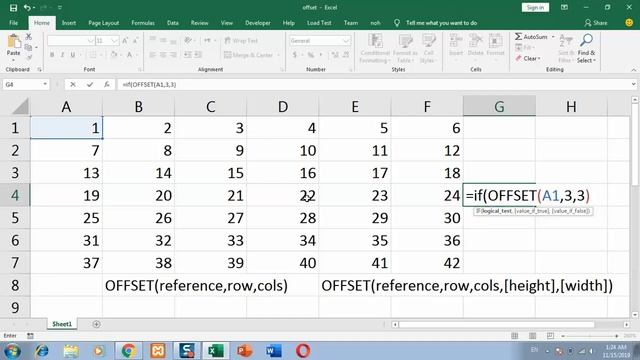Select row 4 header
The height and width of the screenshot is (360, 640).
click(x=15, y=195)
